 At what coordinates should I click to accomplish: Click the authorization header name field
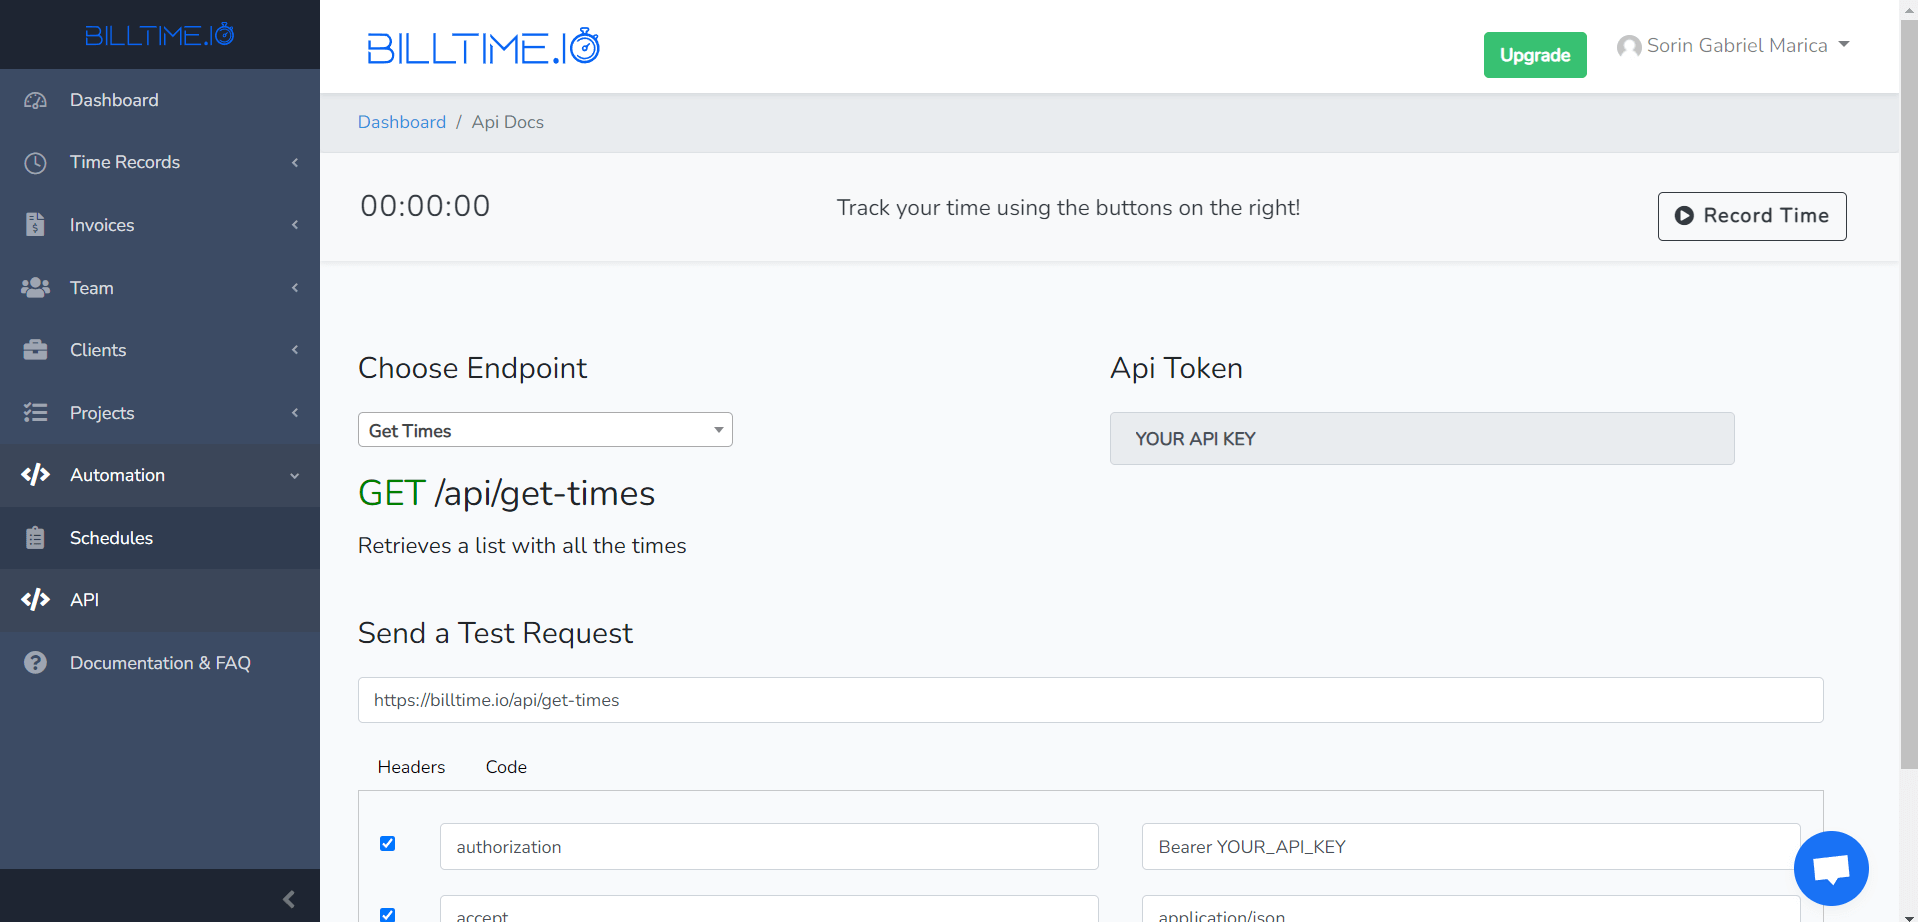click(x=769, y=847)
